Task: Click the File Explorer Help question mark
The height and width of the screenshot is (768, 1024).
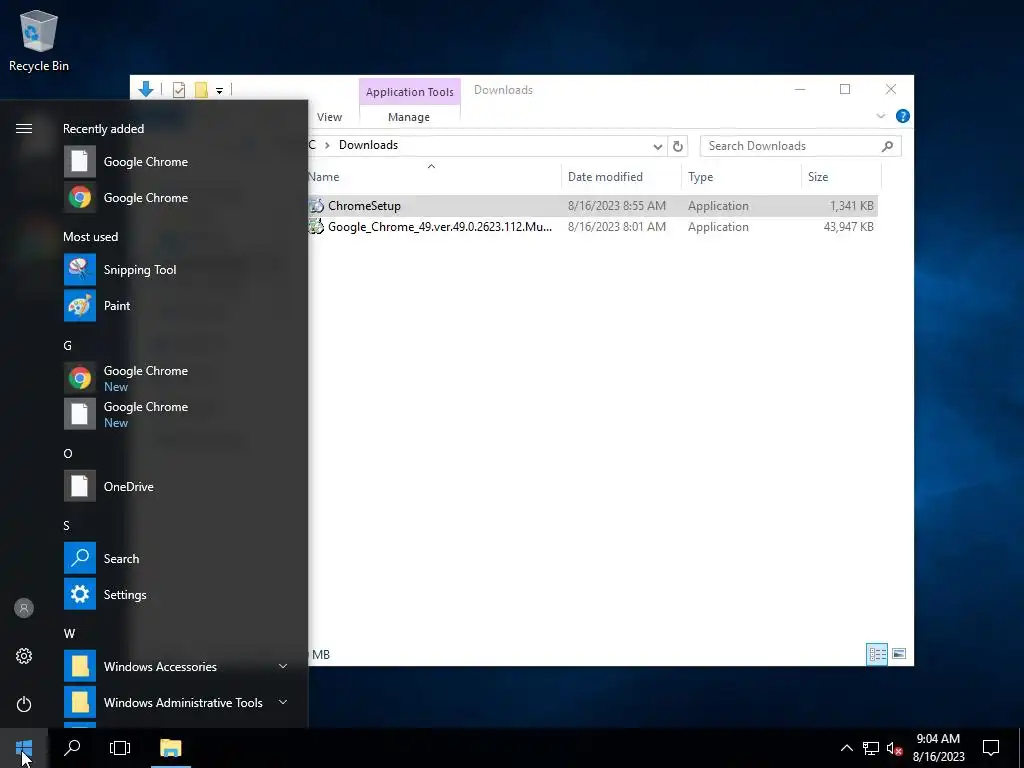Action: pyautogui.click(x=903, y=116)
